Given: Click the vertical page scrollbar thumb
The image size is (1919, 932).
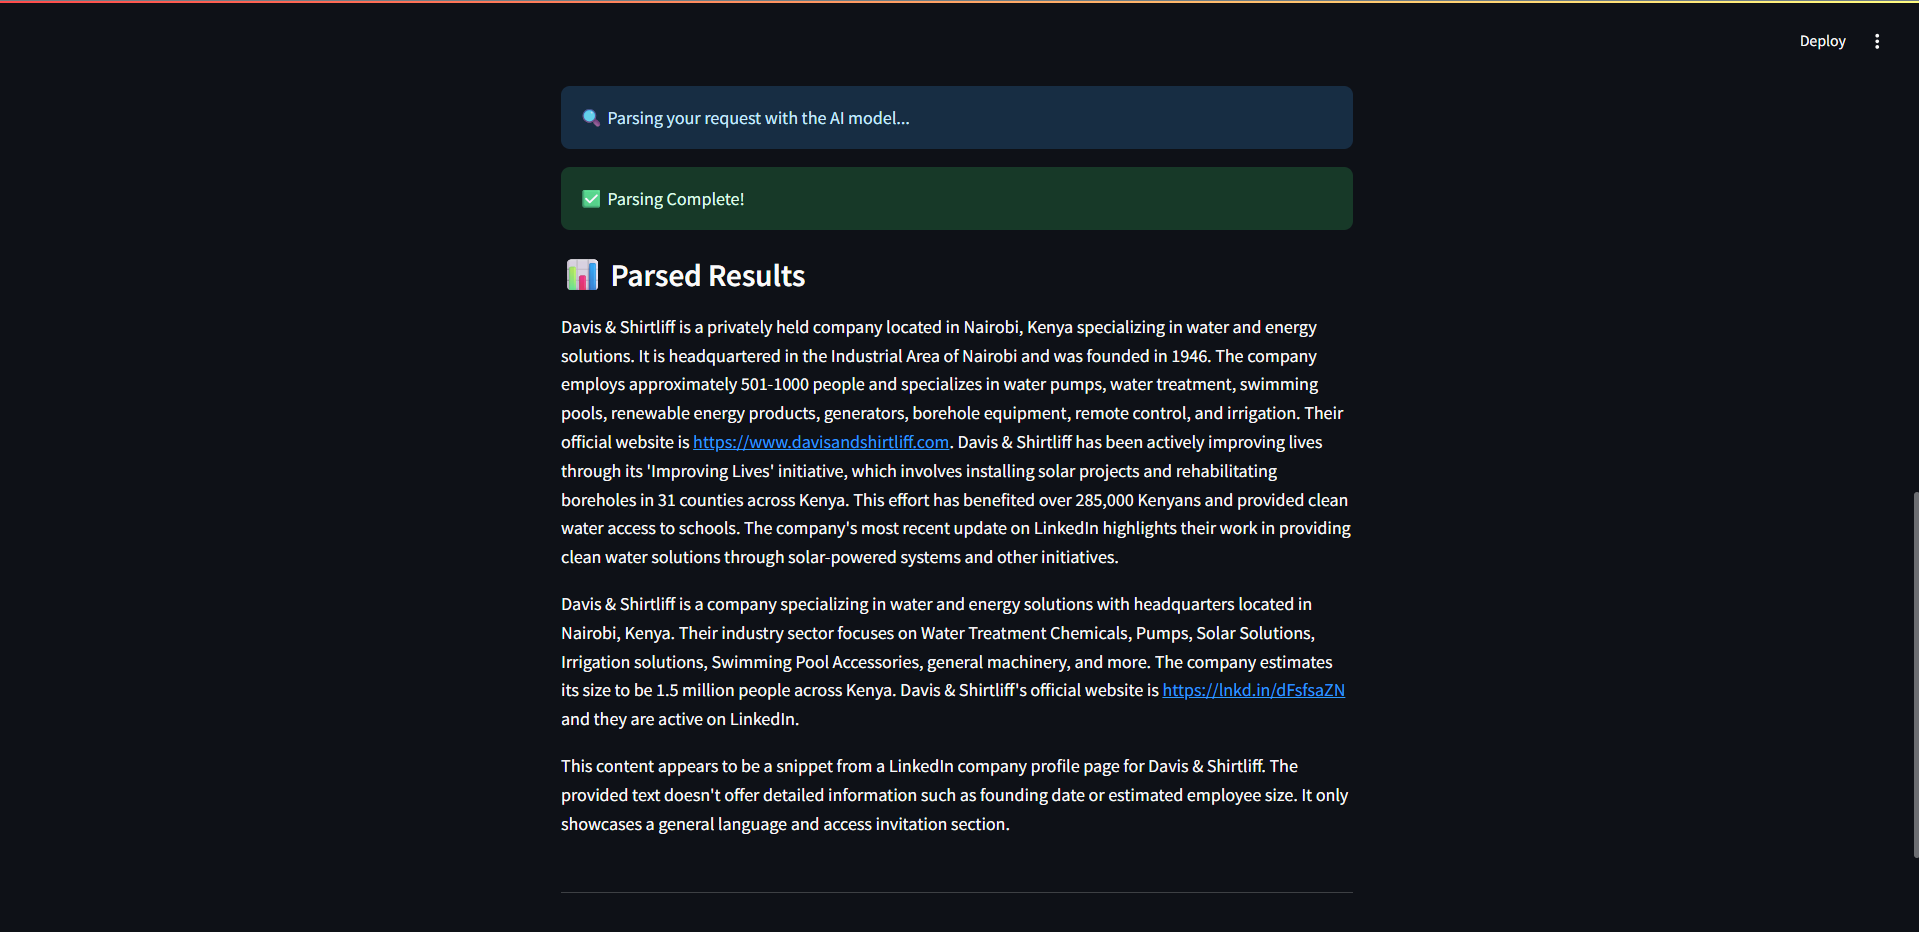Looking at the screenshot, I should (x=1915, y=674).
